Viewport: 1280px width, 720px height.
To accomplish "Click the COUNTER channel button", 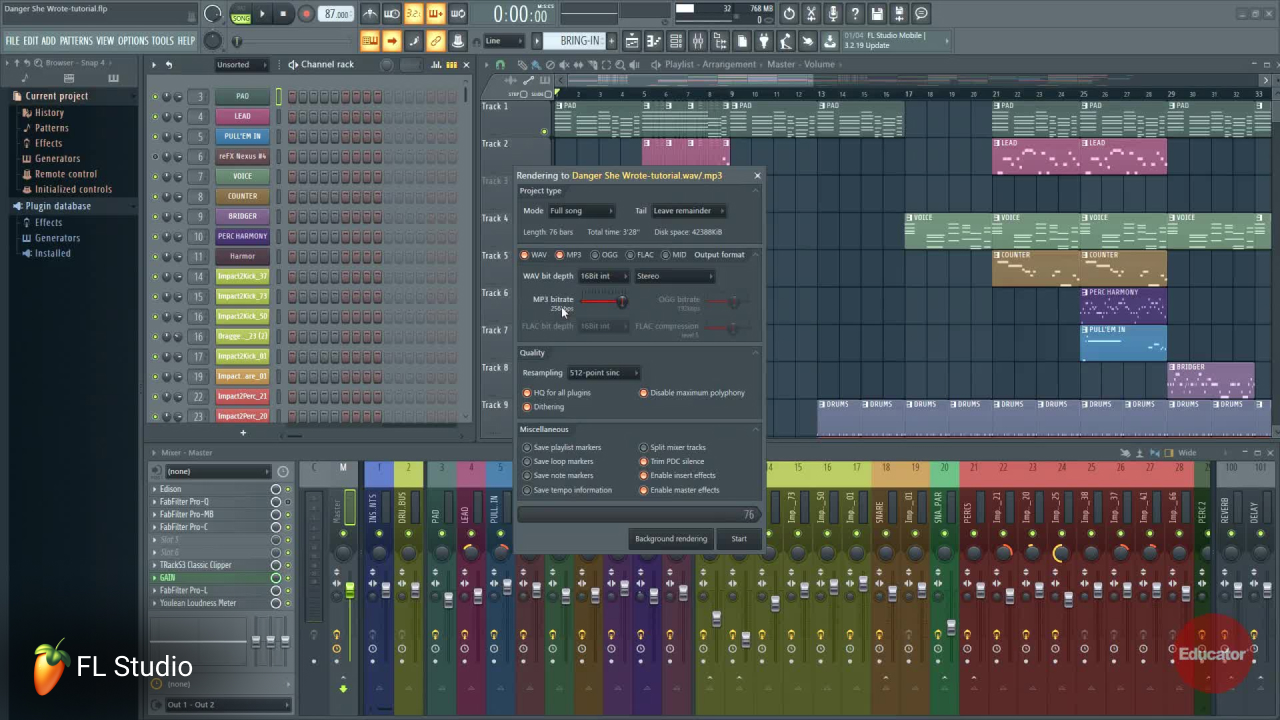I will tap(242, 196).
